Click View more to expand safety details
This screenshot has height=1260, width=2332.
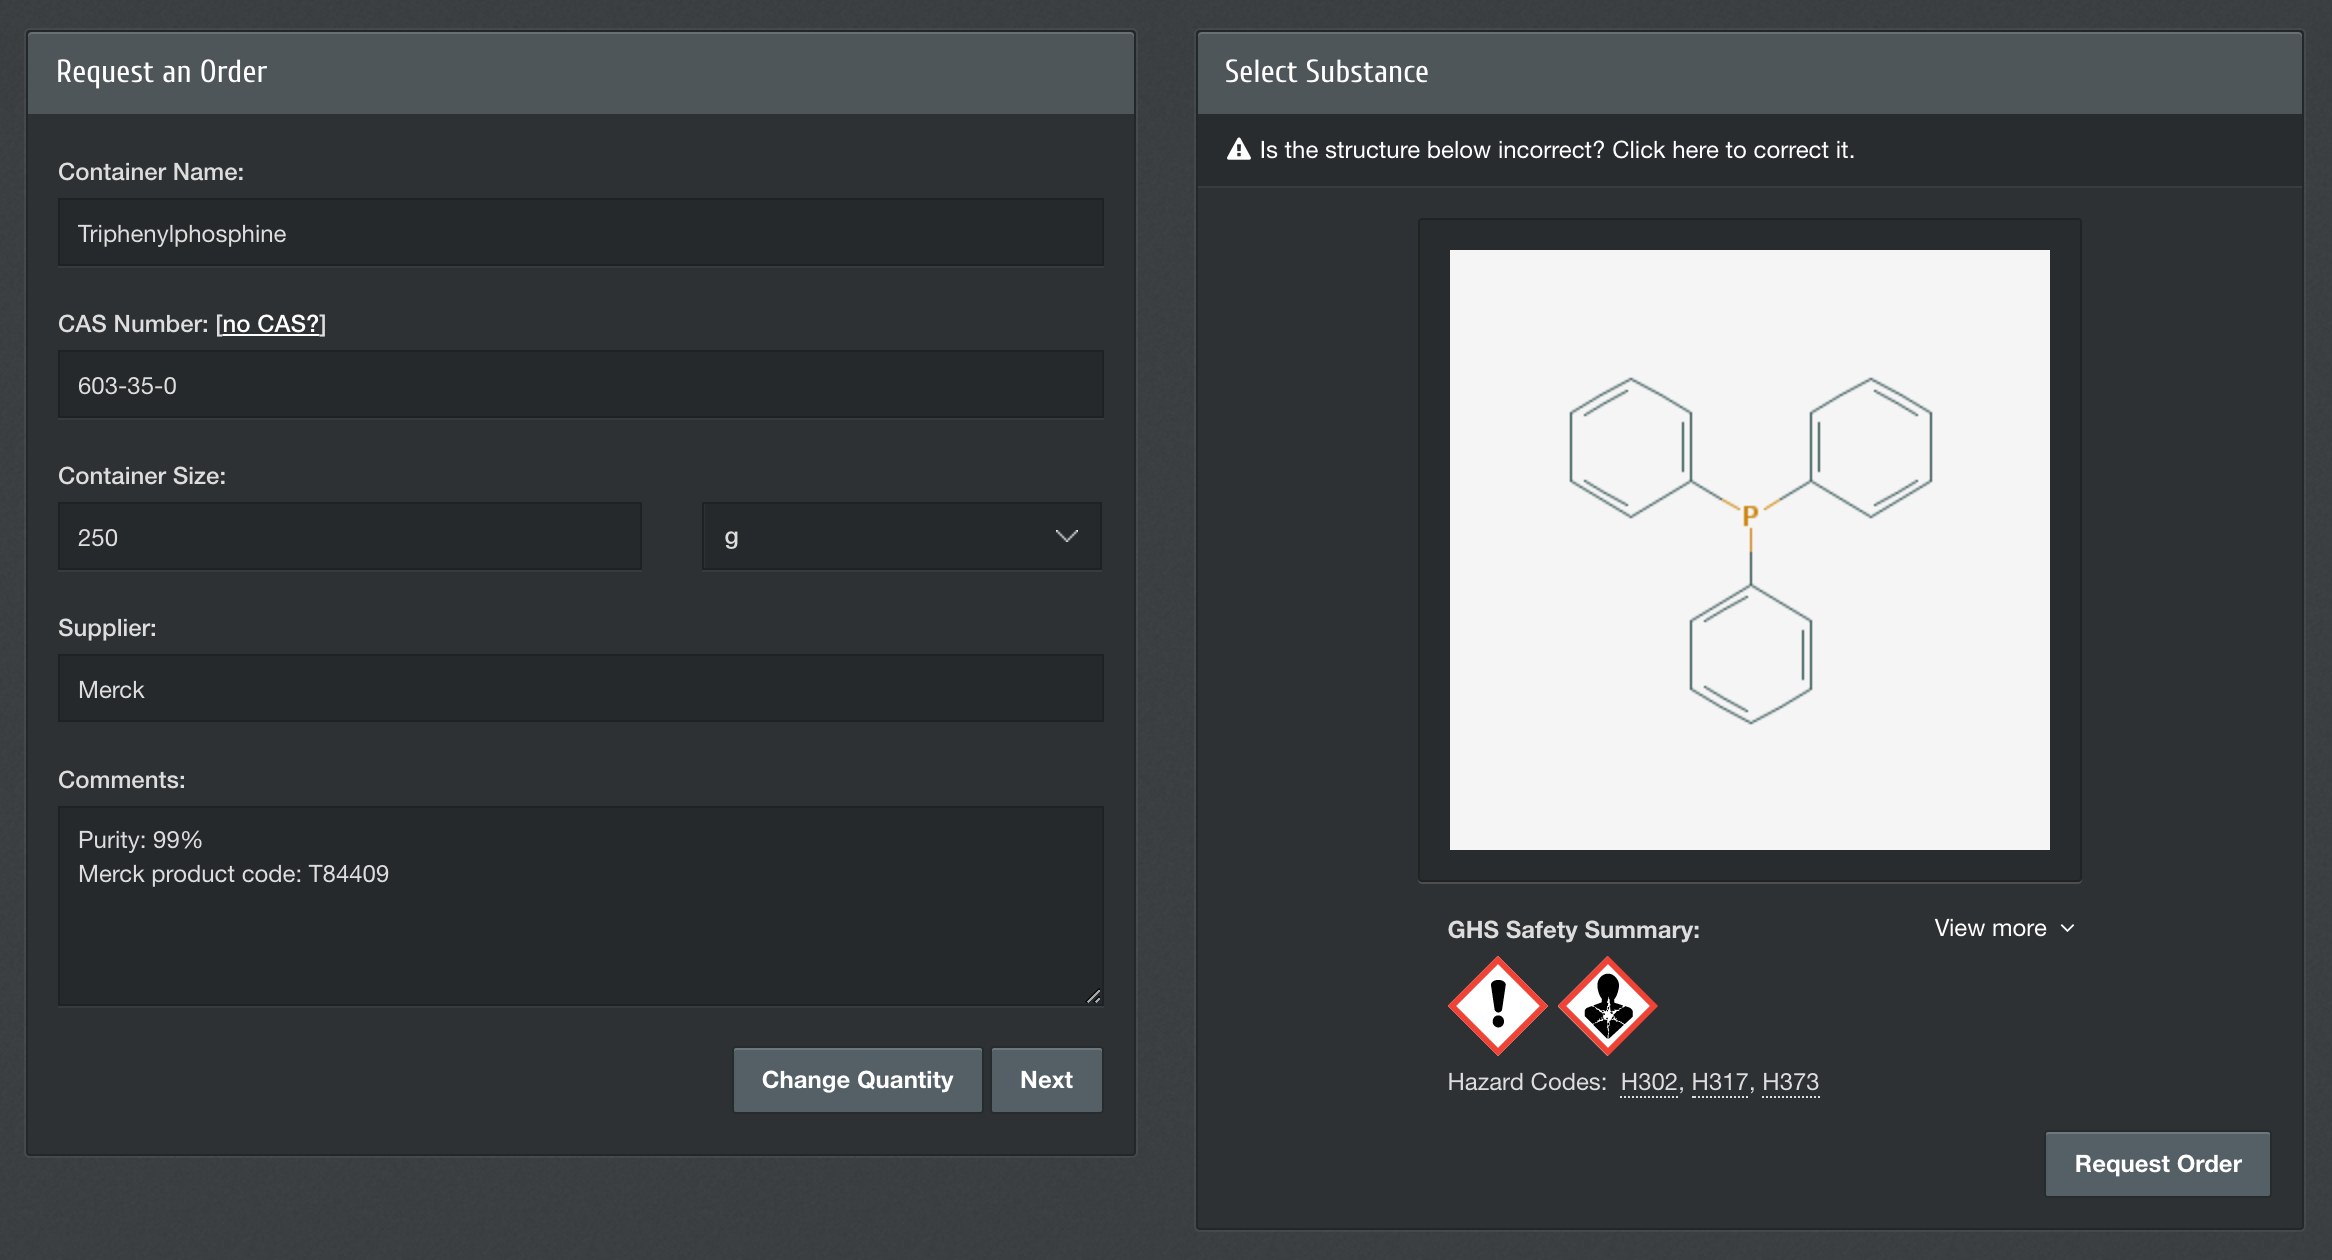point(2002,928)
